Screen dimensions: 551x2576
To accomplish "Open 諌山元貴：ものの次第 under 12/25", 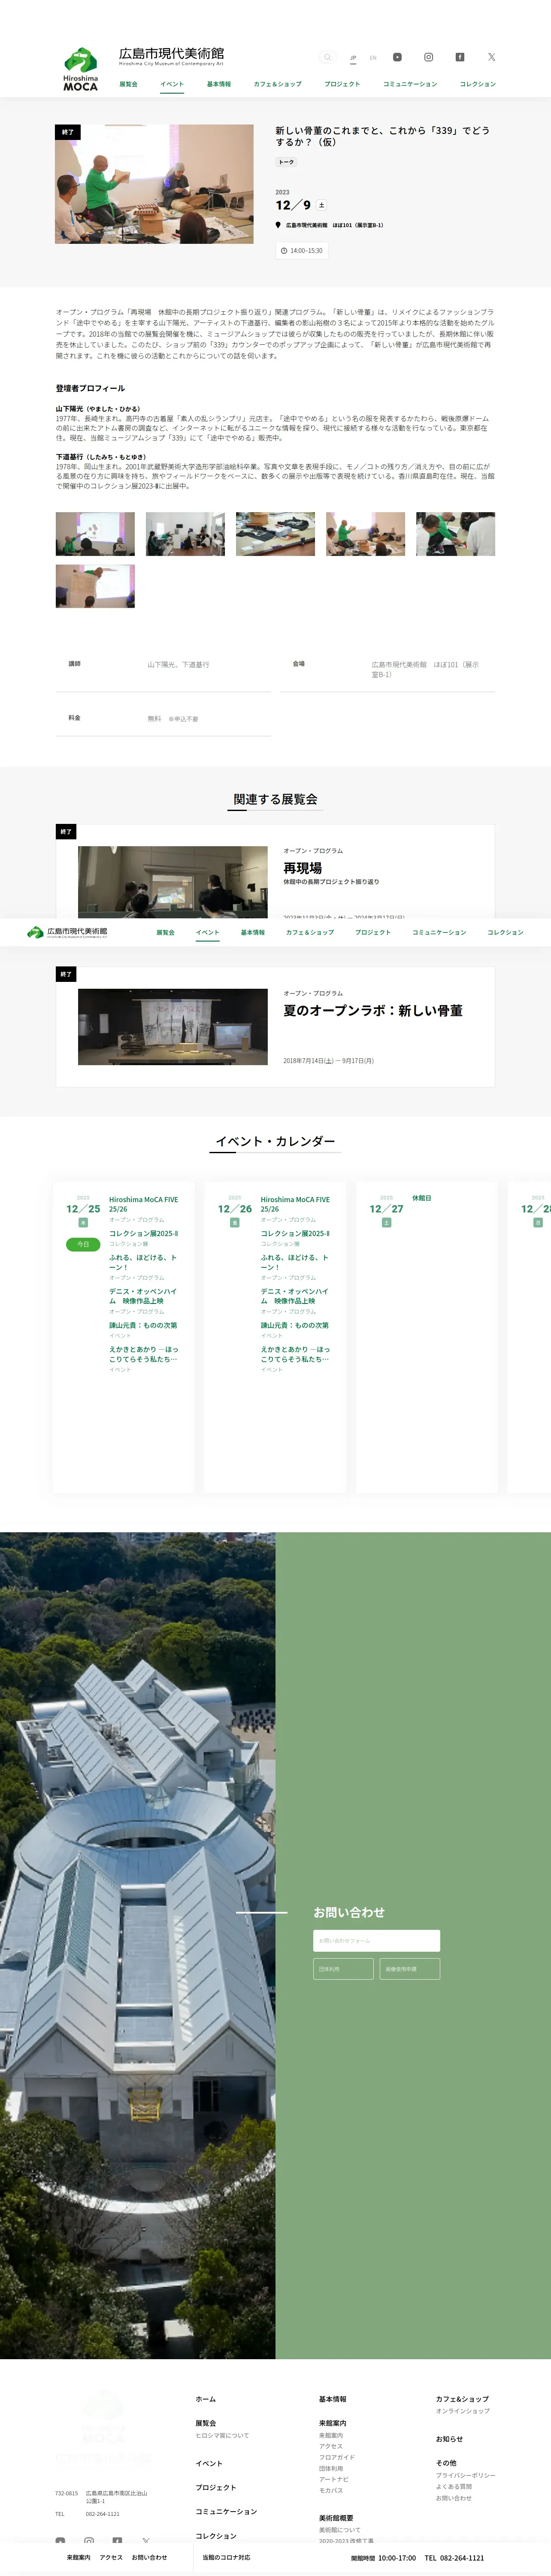I will (143, 1325).
